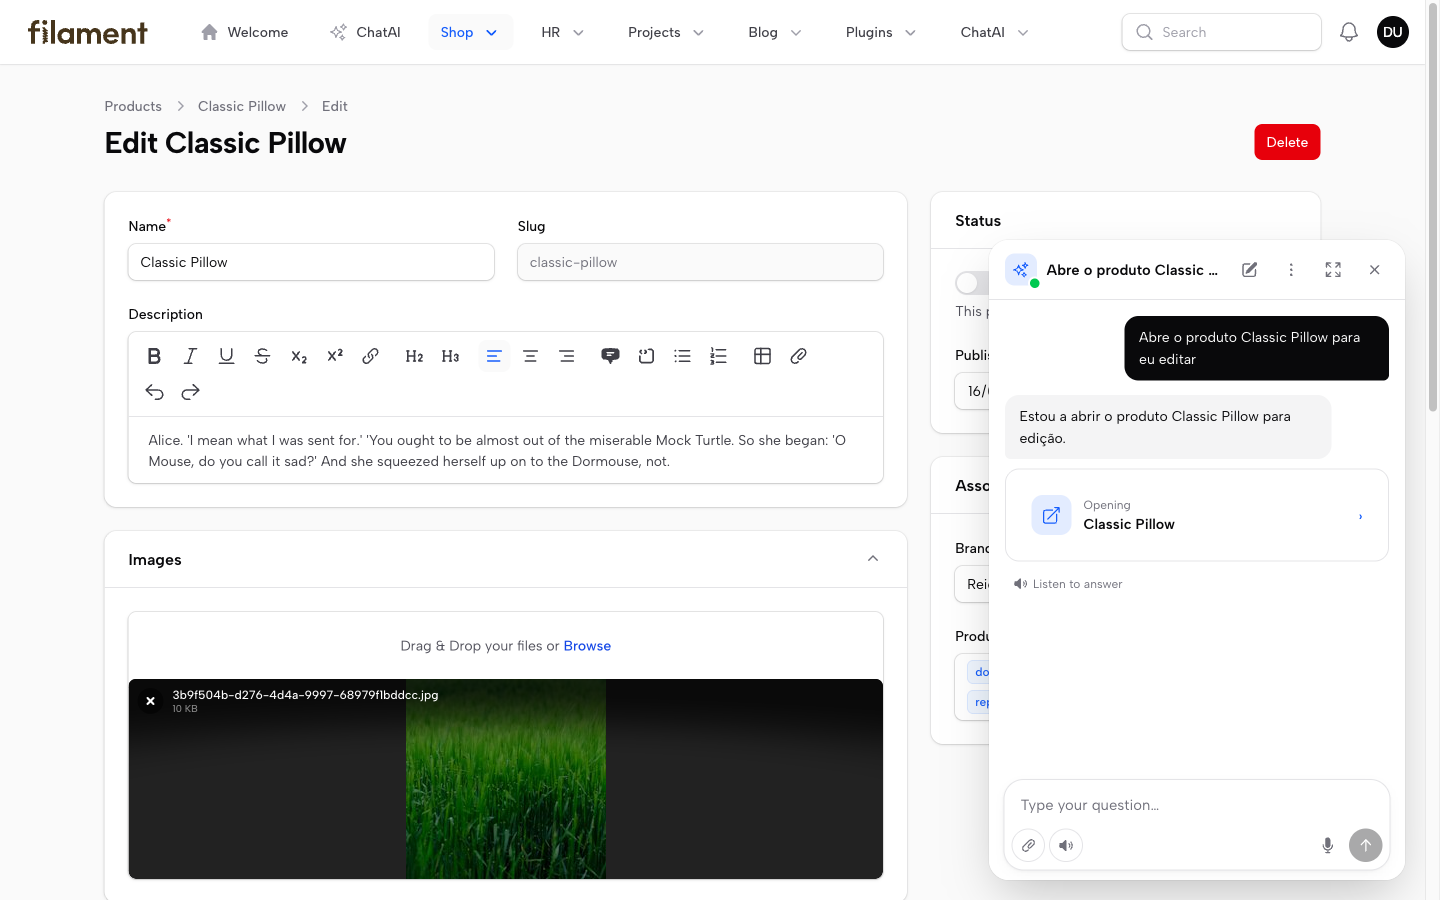This screenshot has height=900, width=1440.
Task: Center-align the description text
Action: [530, 356]
